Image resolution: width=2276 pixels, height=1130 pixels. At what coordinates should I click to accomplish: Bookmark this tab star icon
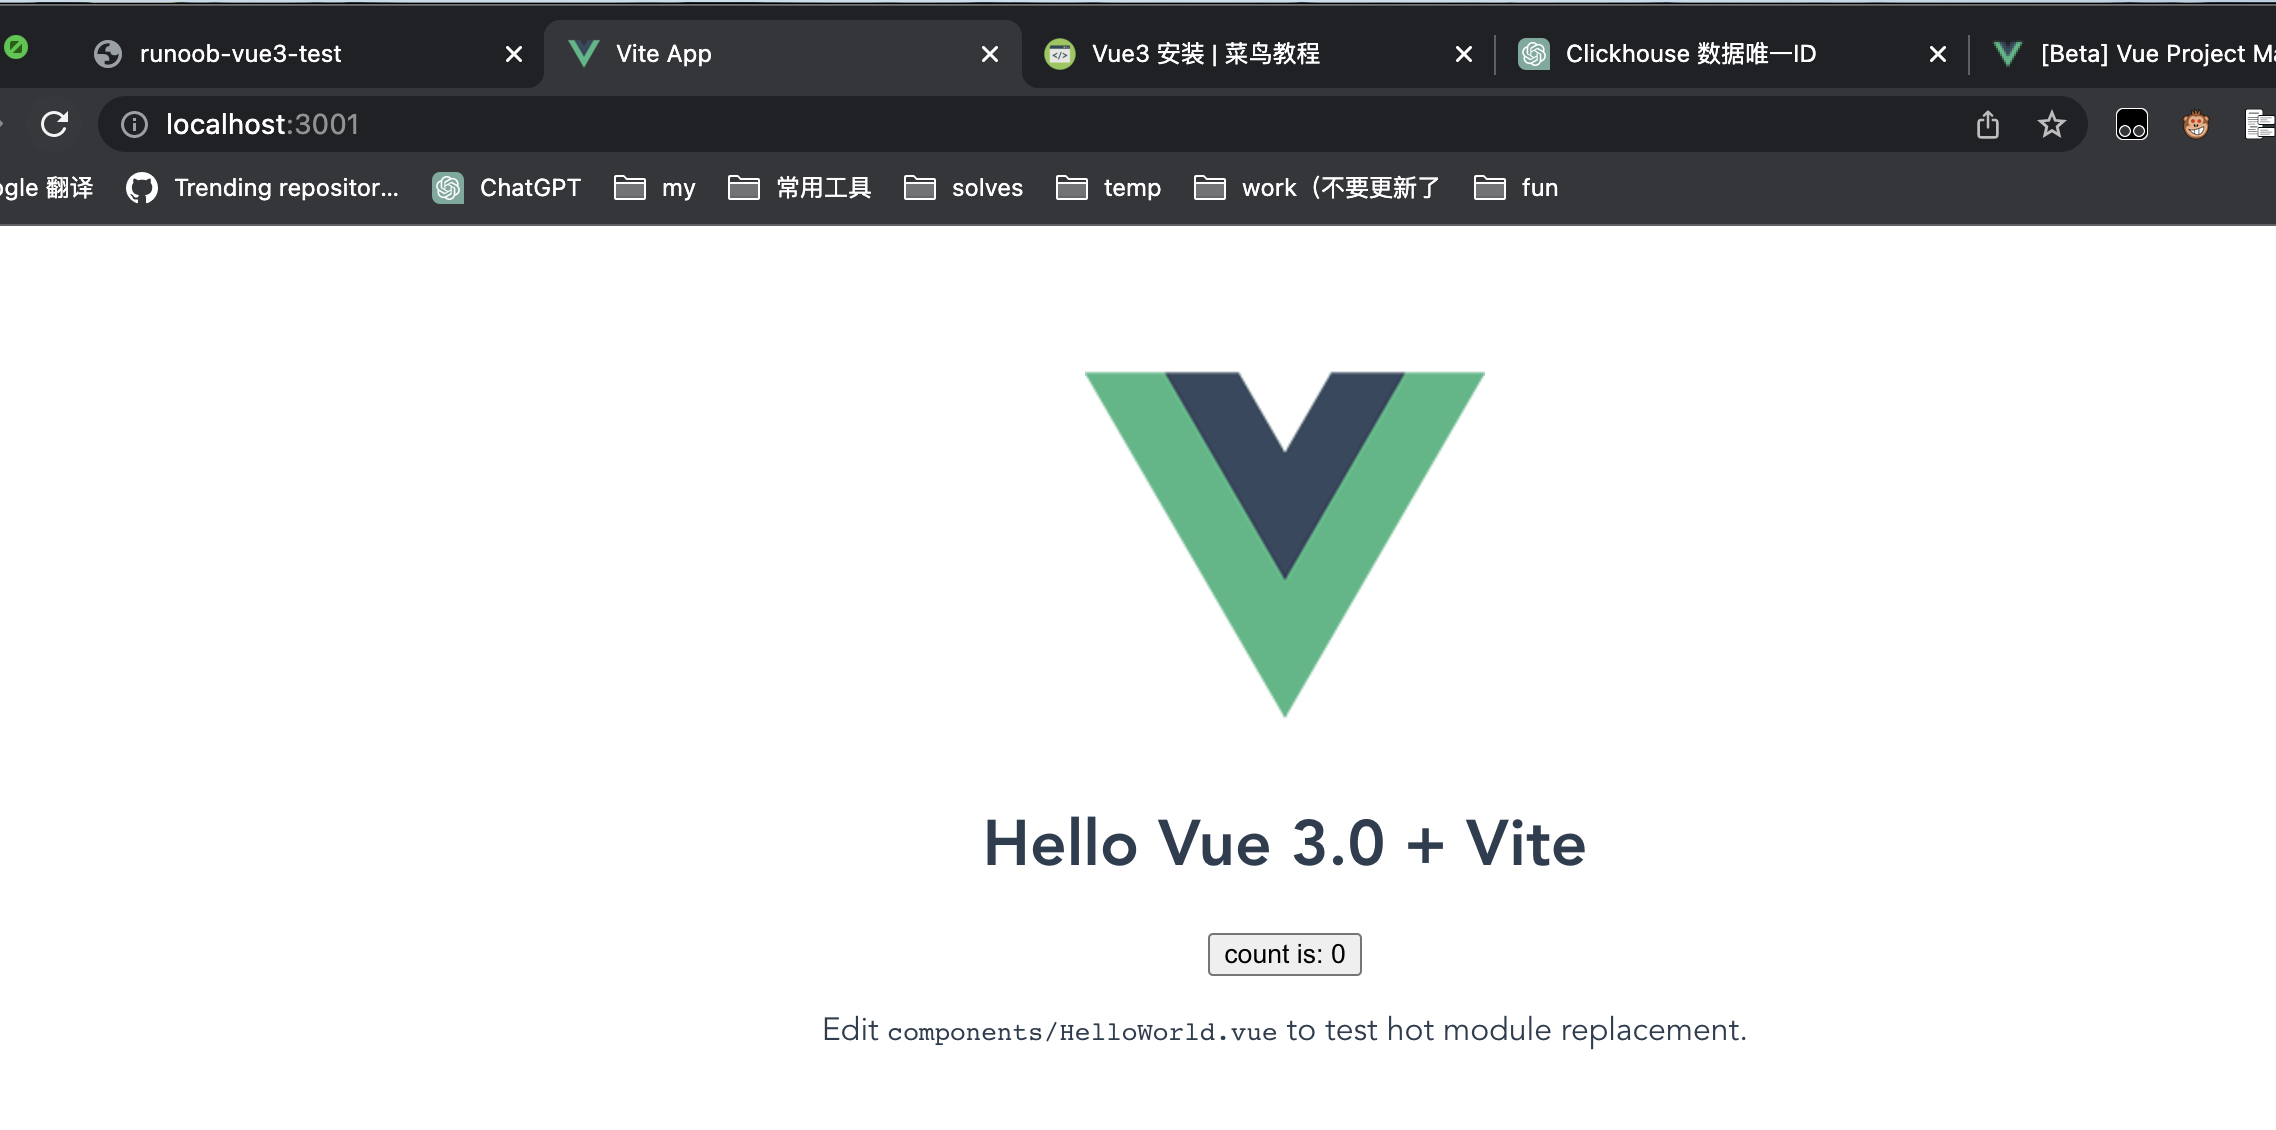click(2051, 124)
